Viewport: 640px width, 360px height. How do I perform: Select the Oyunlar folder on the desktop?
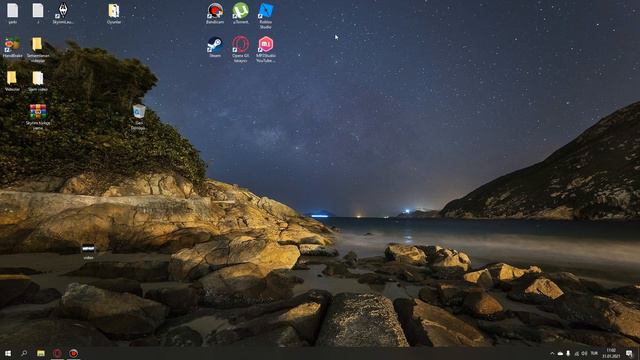(x=113, y=13)
